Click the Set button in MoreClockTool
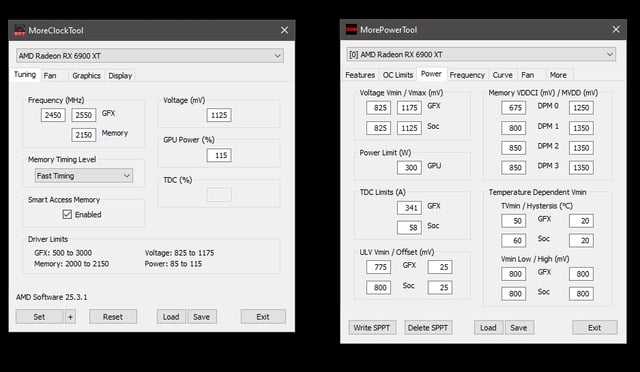This screenshot has width=640, height=372. 39,316
